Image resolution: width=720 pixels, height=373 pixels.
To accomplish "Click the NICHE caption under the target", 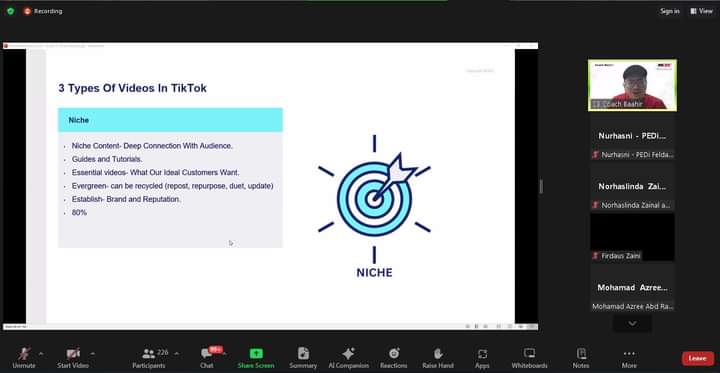I will tap(374, 273).
